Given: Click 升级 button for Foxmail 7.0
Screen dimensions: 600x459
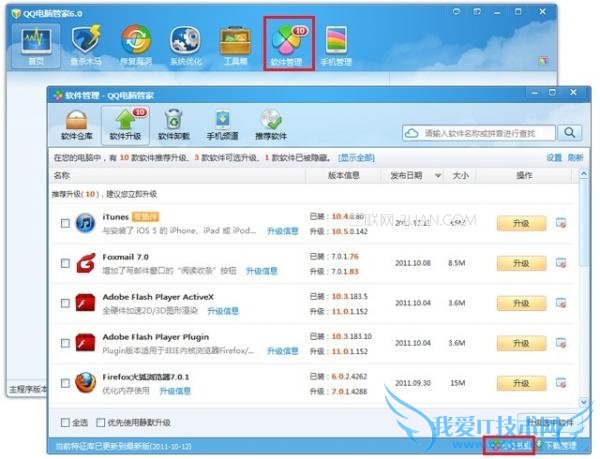Looking at the screenshot, I should pos(521,263).
